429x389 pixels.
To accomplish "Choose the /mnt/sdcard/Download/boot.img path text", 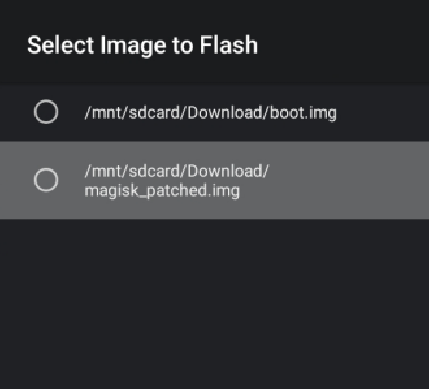I will (x=211, y=113).
